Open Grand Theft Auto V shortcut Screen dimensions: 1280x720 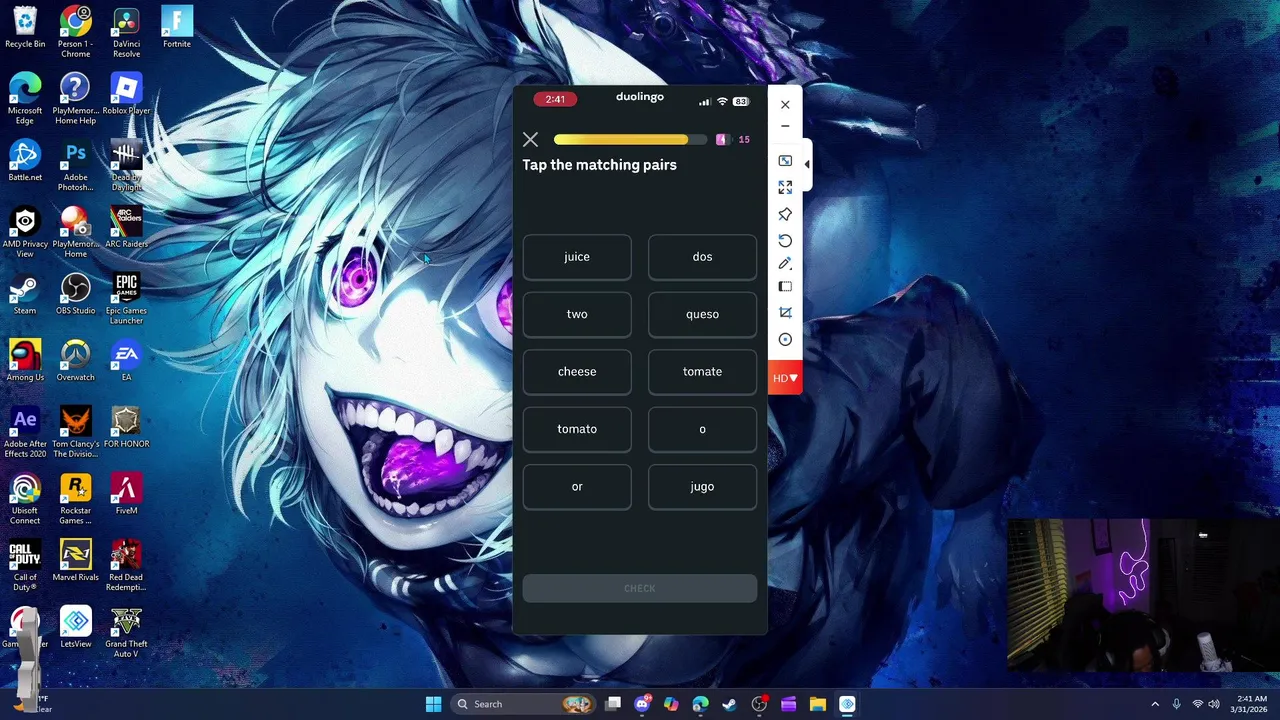pyautogui.click(x=126, y=632)
